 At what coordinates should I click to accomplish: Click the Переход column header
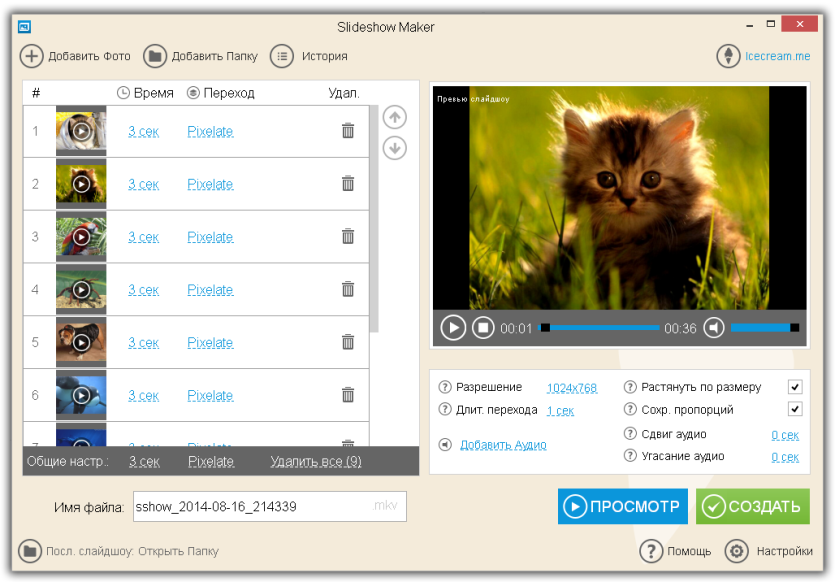[220, 93]
